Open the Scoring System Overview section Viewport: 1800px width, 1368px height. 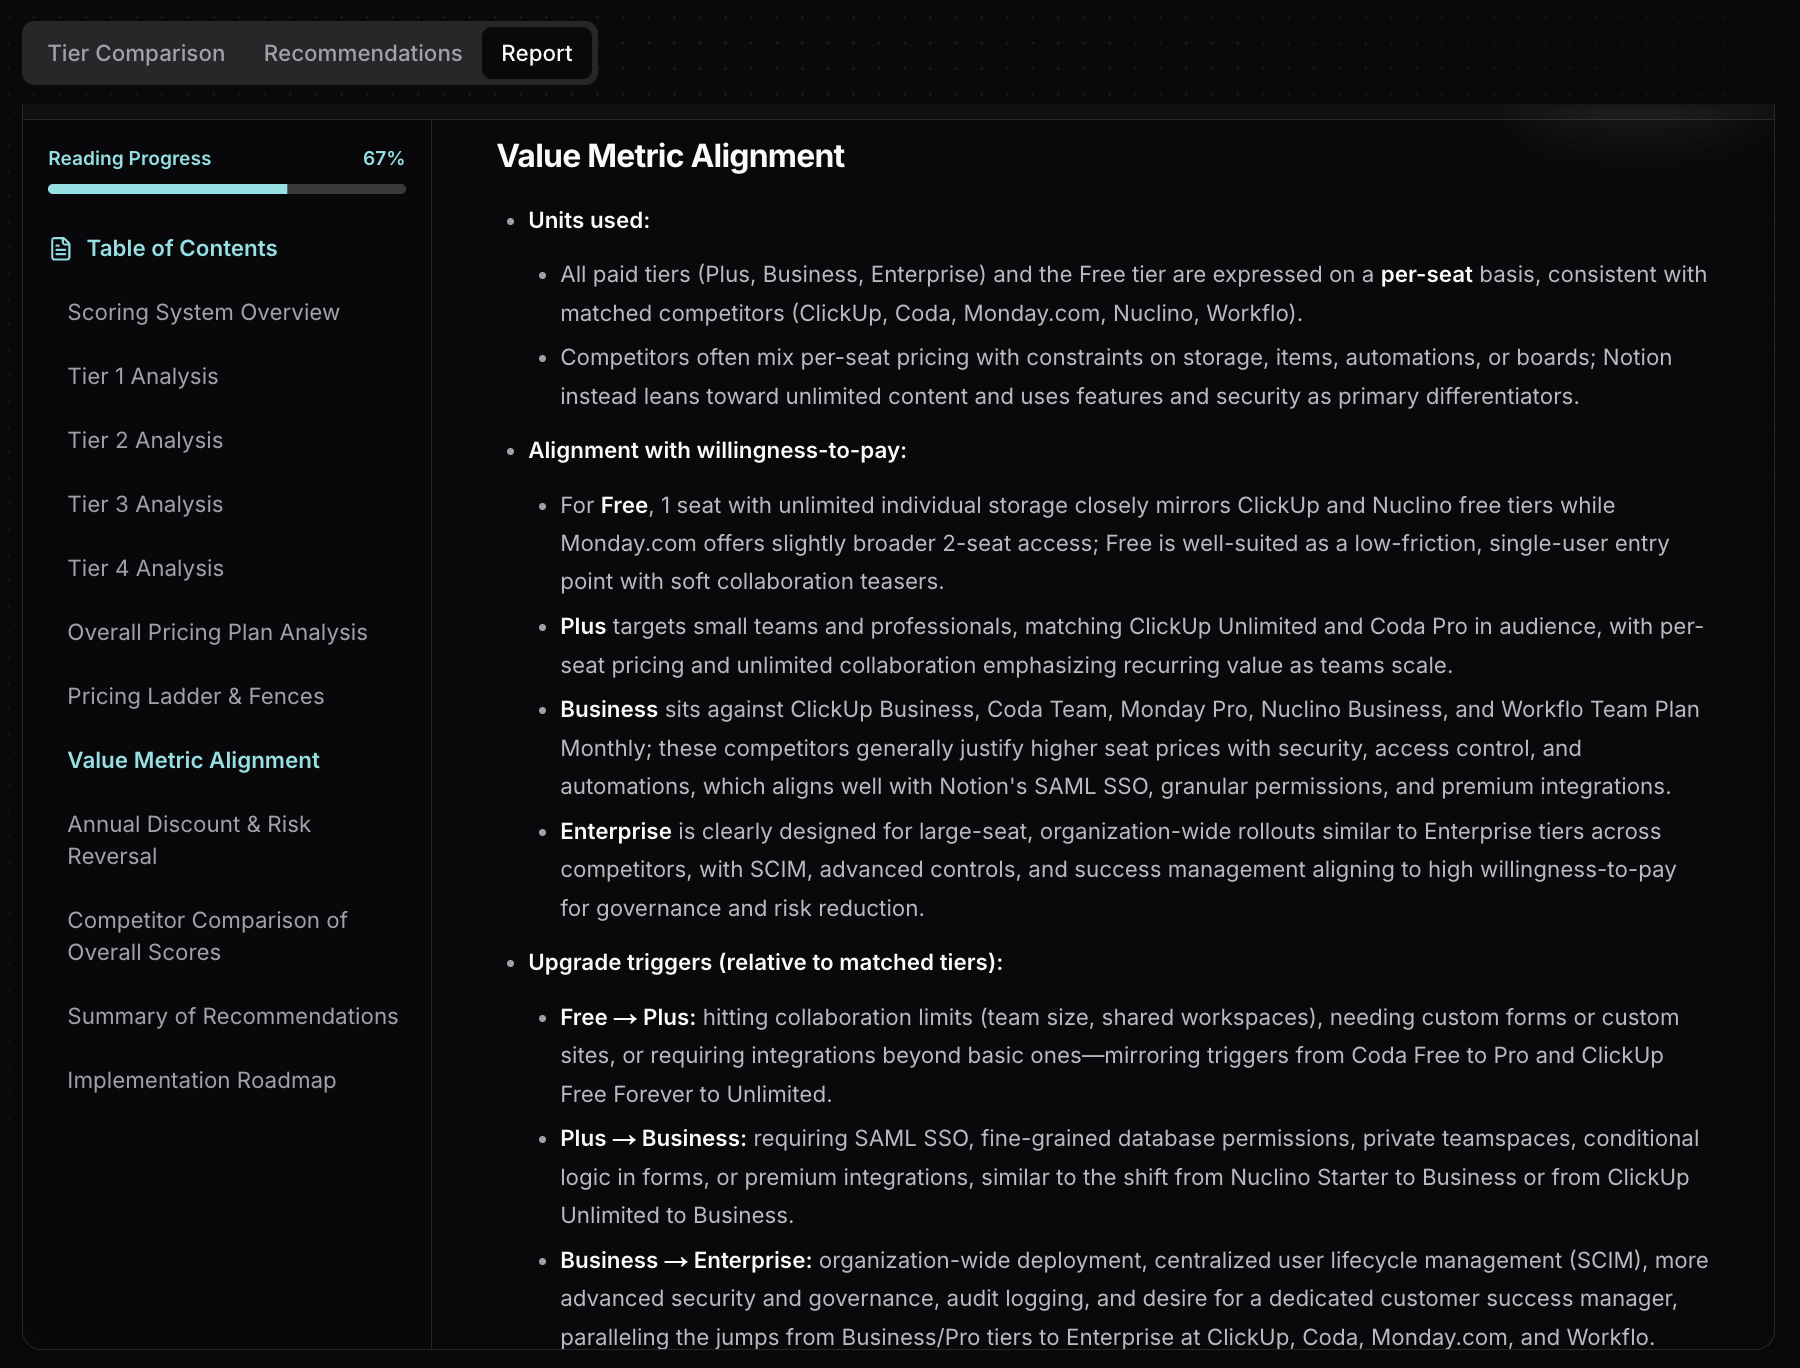203,312
